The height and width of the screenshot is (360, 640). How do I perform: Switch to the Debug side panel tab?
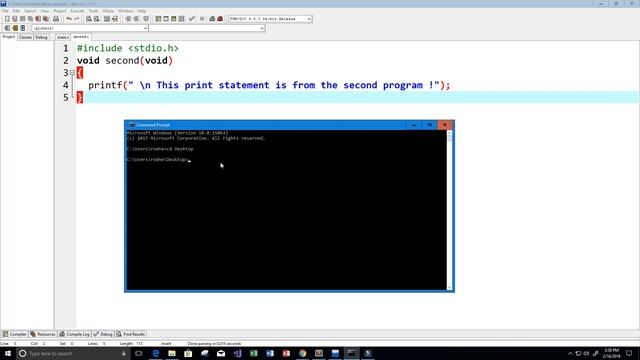41,37
